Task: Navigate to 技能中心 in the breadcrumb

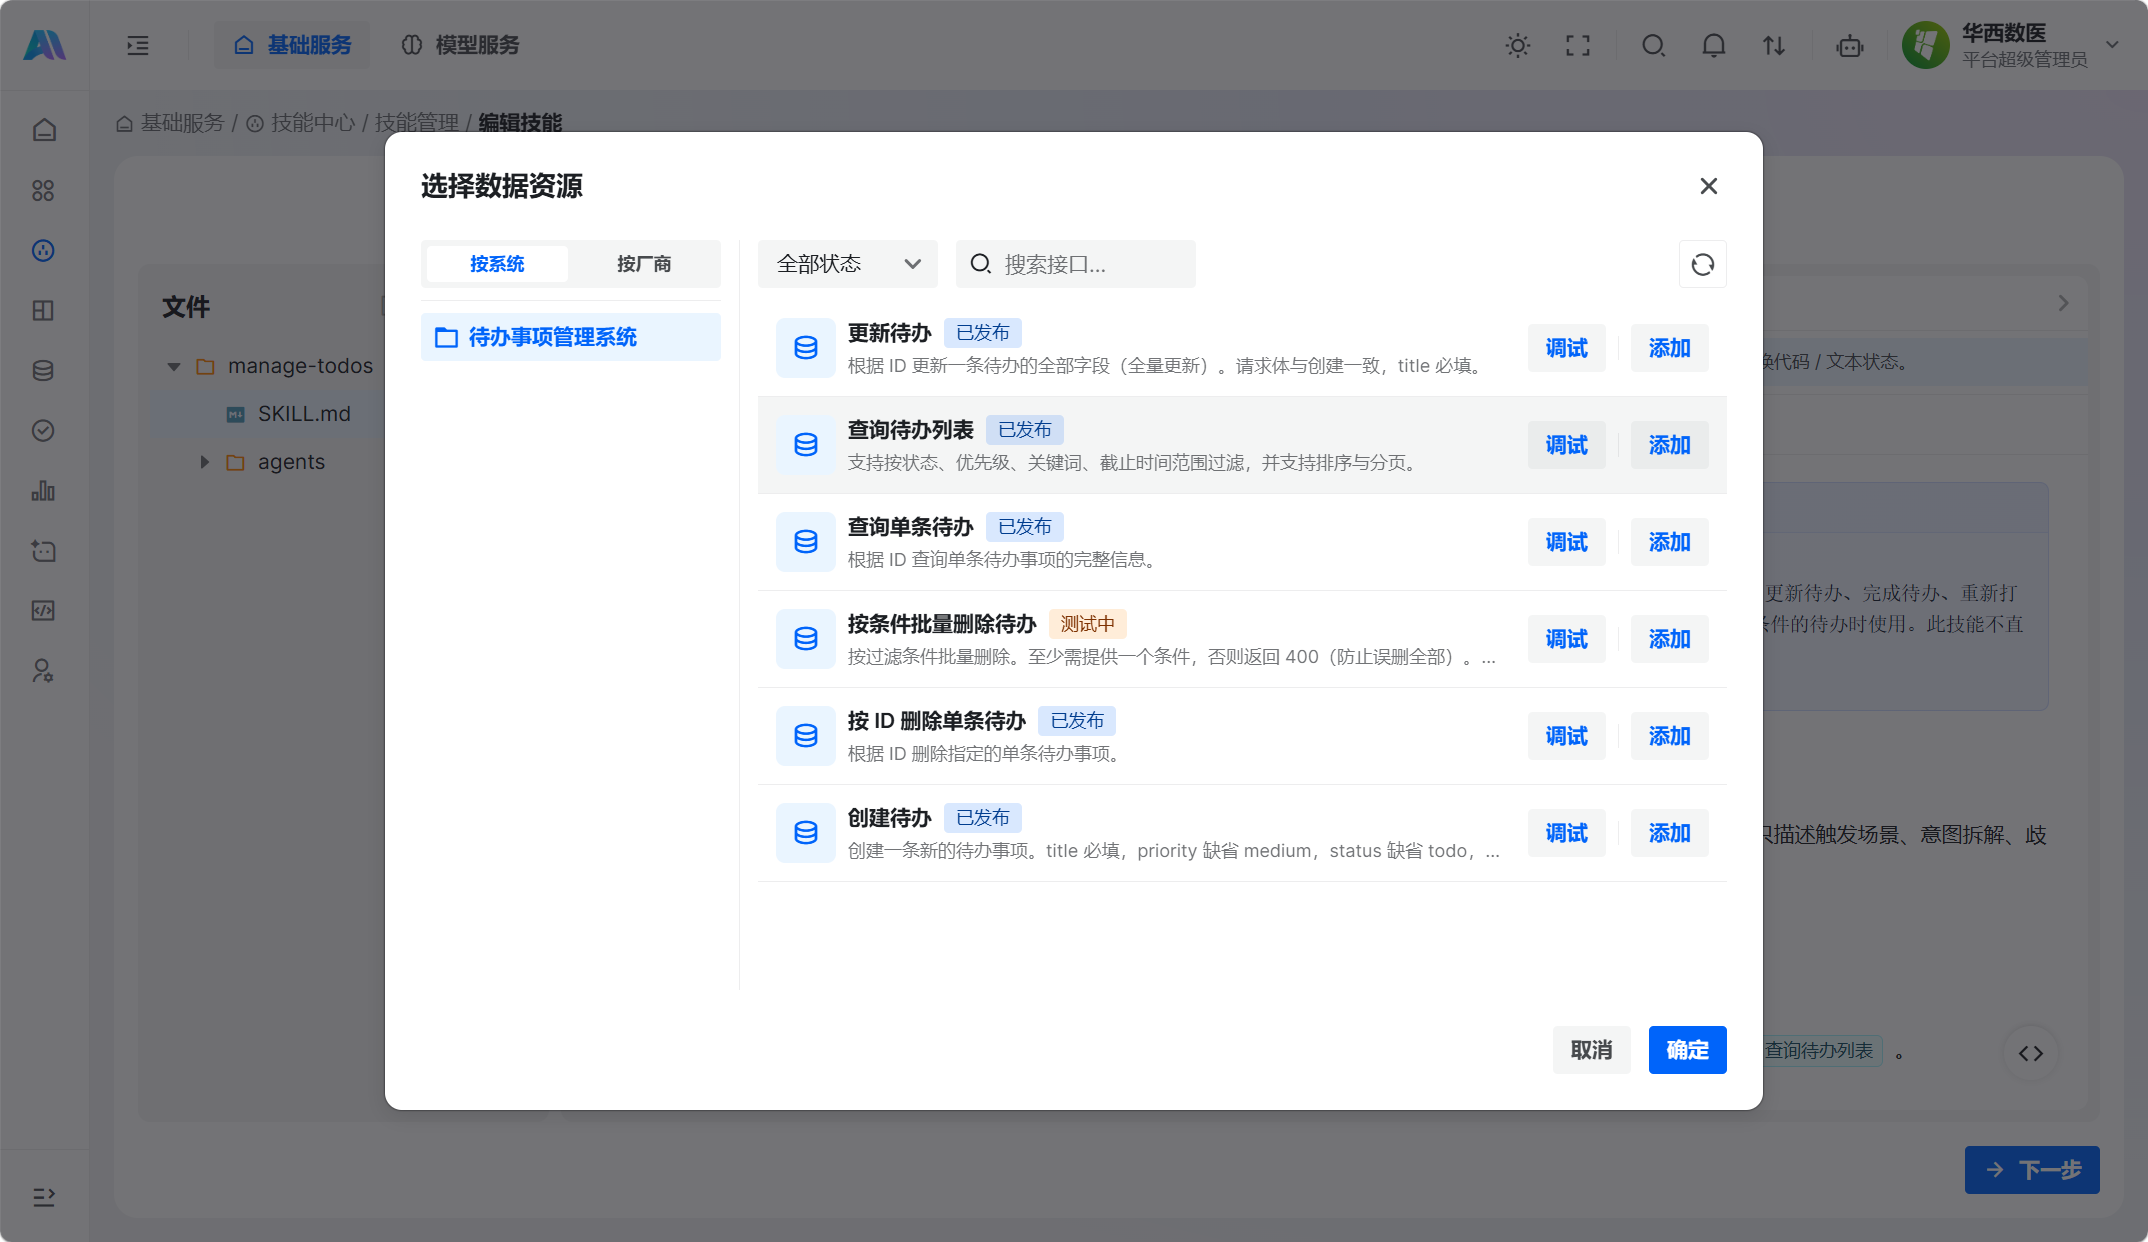Action: 313,123
